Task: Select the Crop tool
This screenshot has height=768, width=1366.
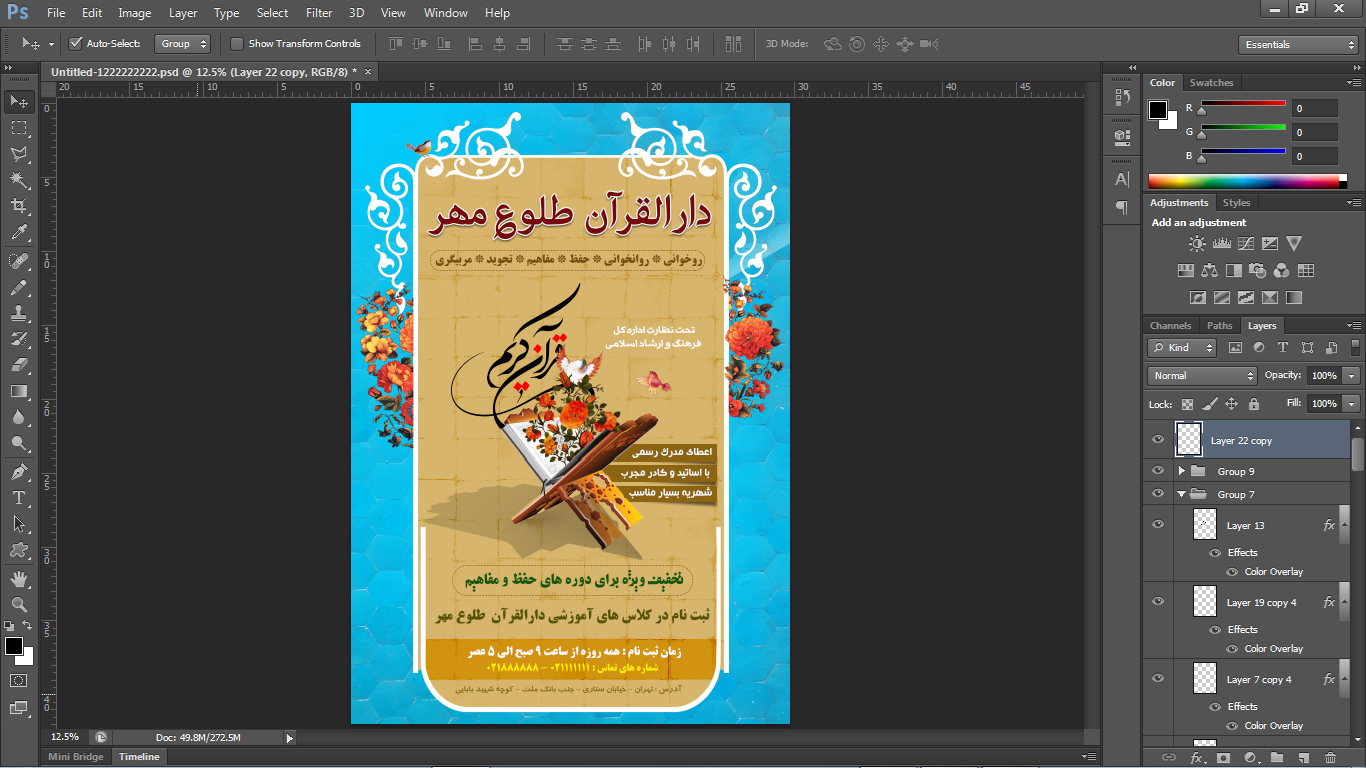Action: click(18, 206)
